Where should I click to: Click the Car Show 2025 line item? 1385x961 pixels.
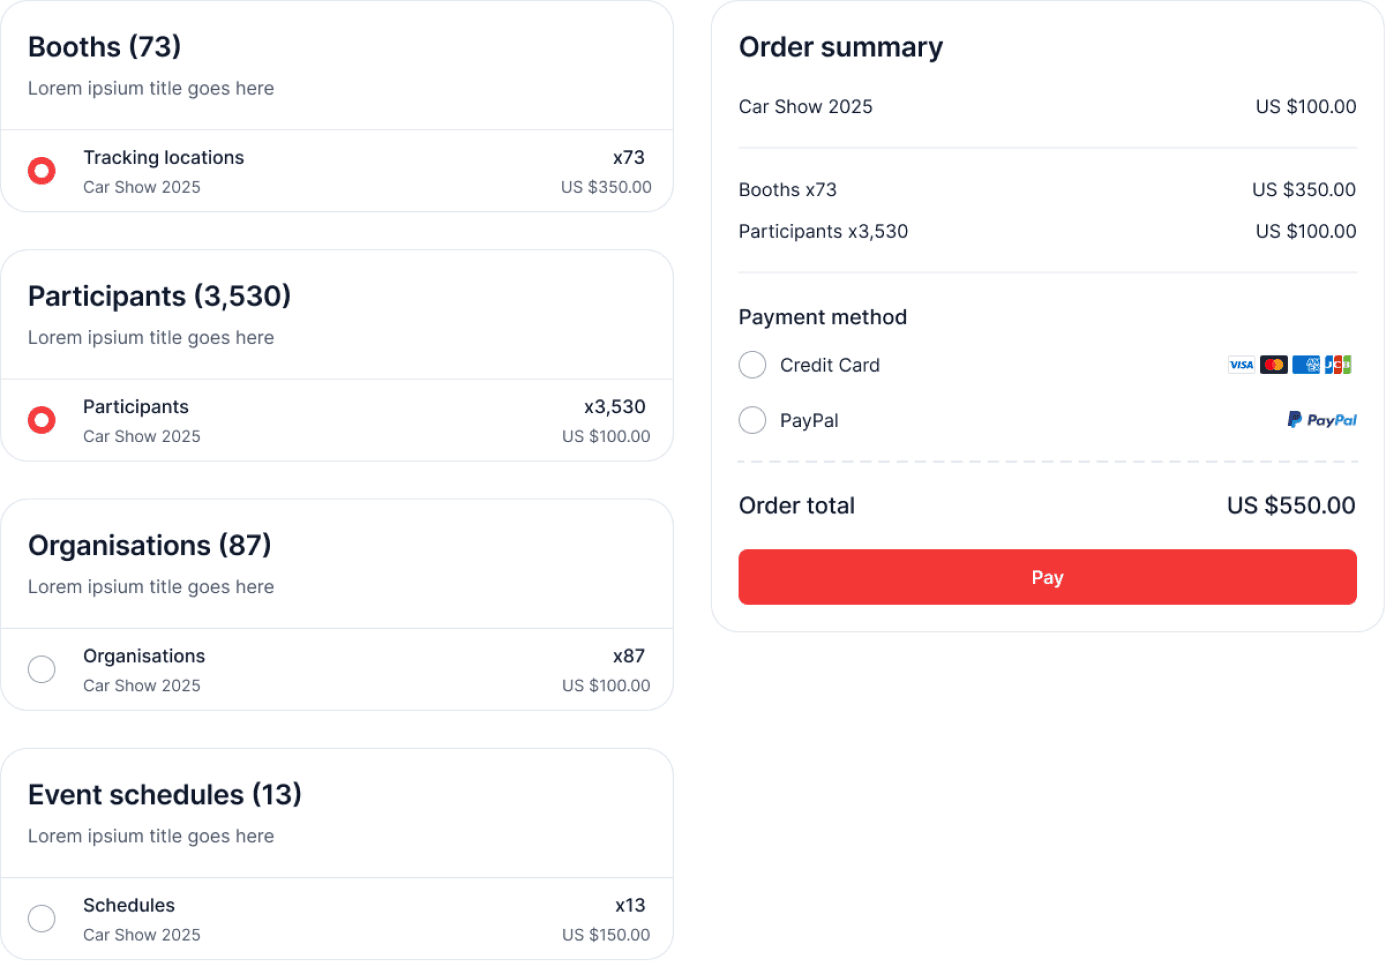click(806, 106)
